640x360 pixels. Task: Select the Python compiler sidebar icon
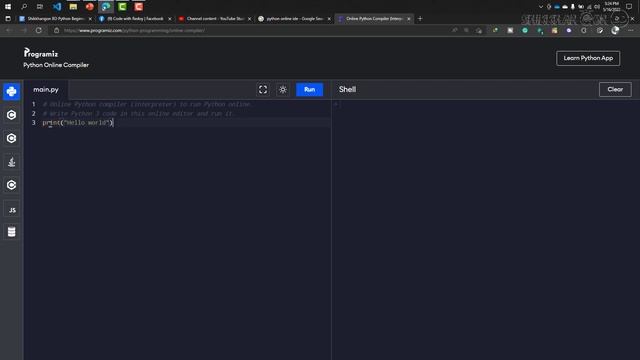pyautogui.click(x=11, y=91)
